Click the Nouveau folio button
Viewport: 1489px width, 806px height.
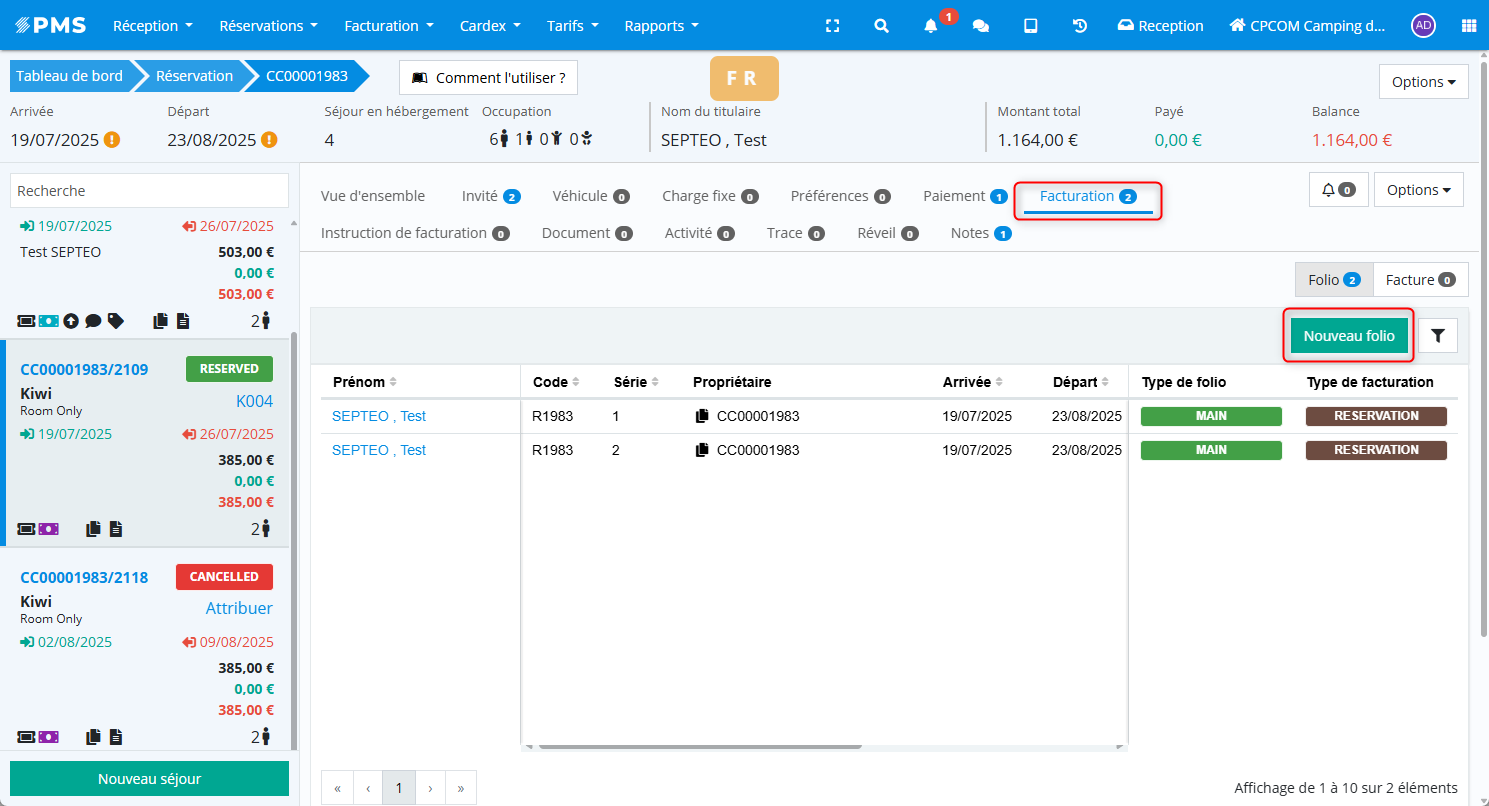pyautogui.click(x=1348, y=336)
